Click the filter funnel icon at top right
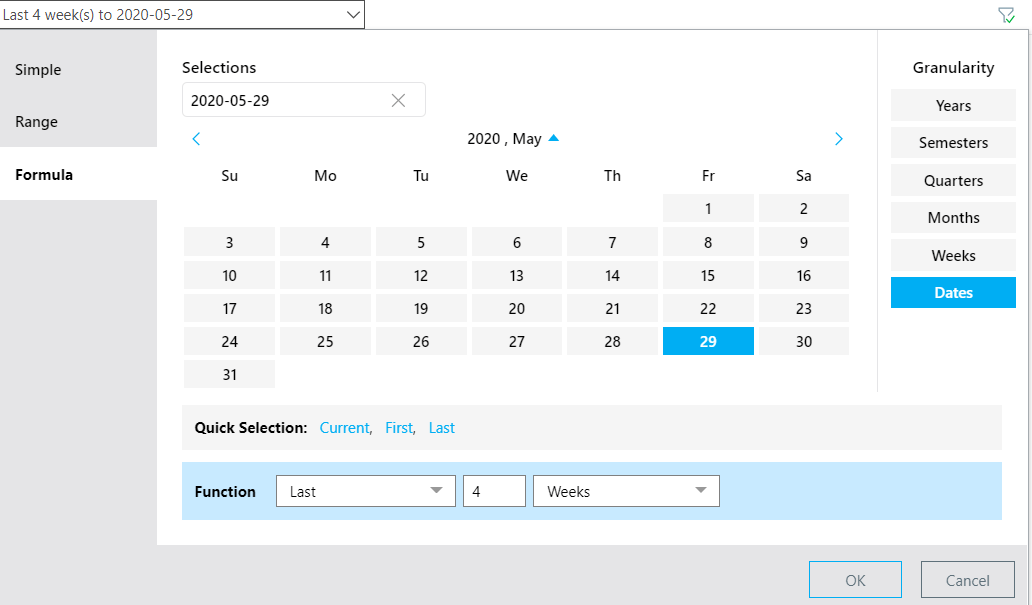This screenshot has width=1032, height=605. coord(1006,15)
